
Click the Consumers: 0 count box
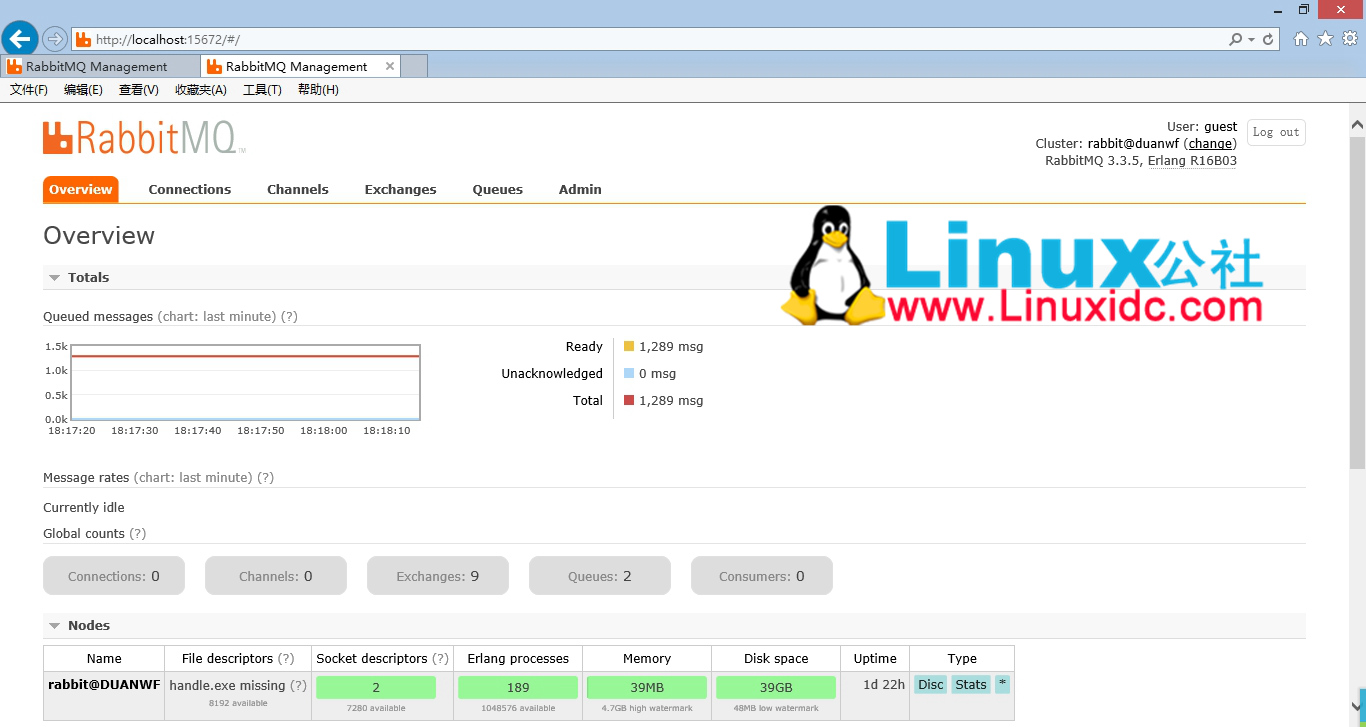(762, 576)
